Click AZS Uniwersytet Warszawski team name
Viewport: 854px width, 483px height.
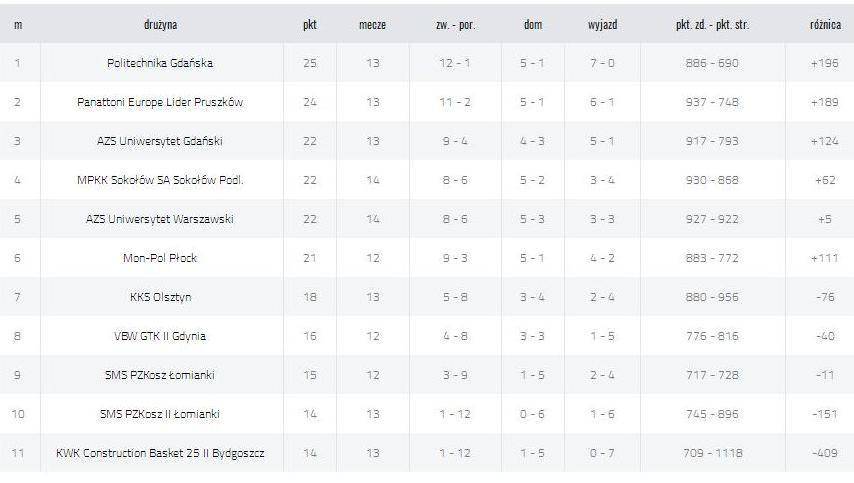(x=160, y=219)
